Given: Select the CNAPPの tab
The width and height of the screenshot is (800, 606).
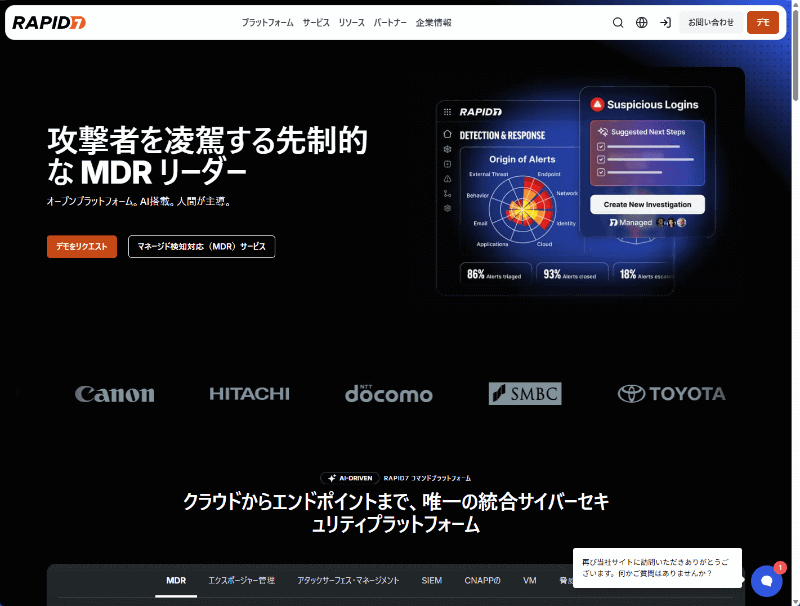Looking at the screenshot, I should click(x=482, y=580).
